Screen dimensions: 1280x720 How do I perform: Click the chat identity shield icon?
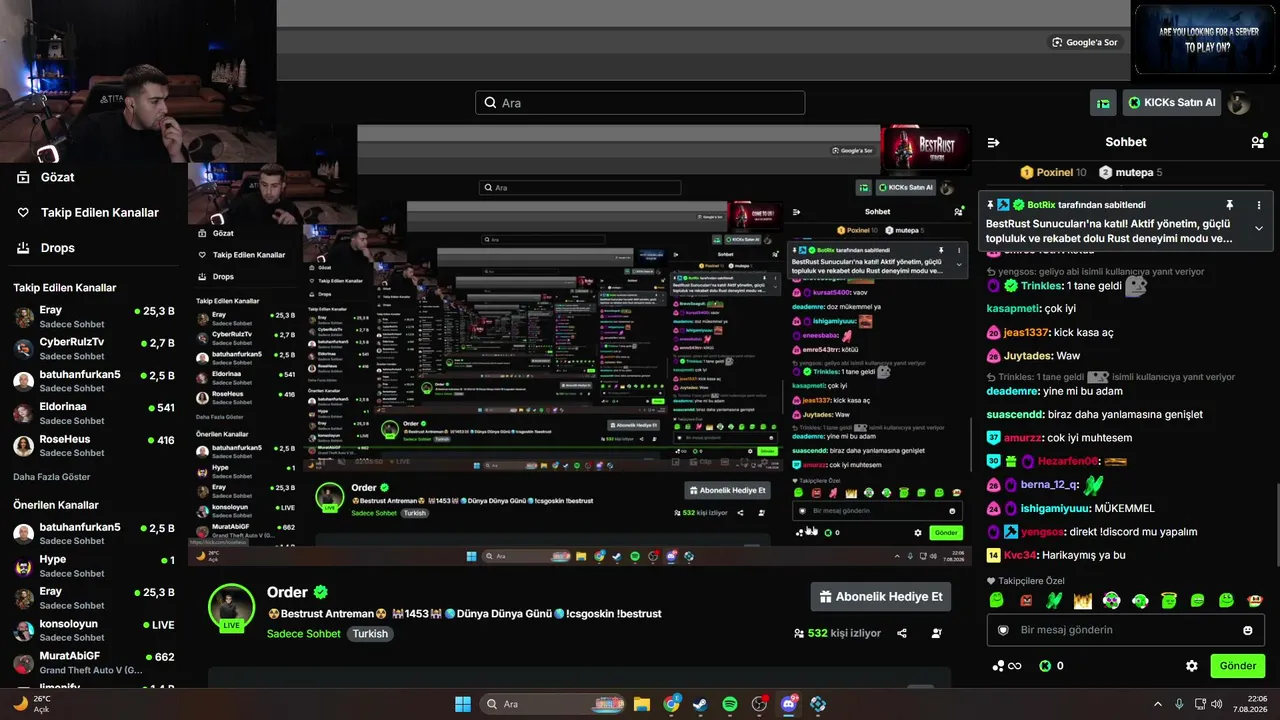tap(1004, 630)
